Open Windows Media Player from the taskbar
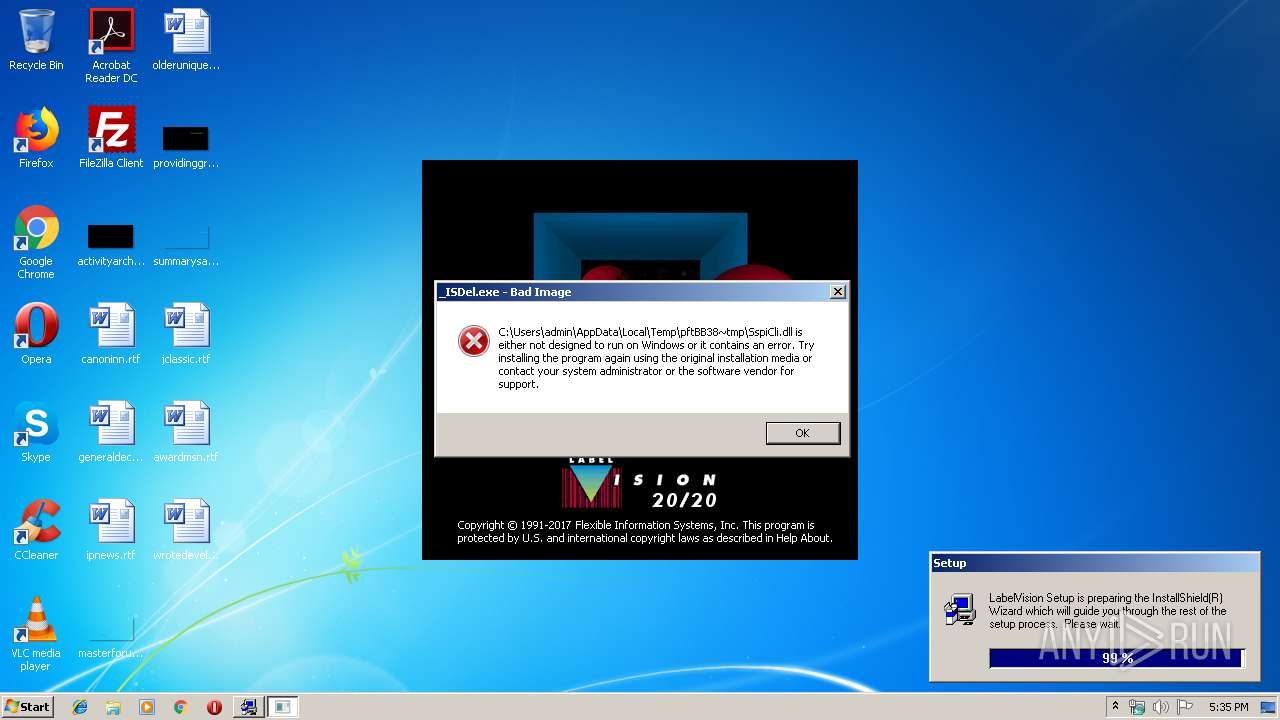 click(147, 707)
